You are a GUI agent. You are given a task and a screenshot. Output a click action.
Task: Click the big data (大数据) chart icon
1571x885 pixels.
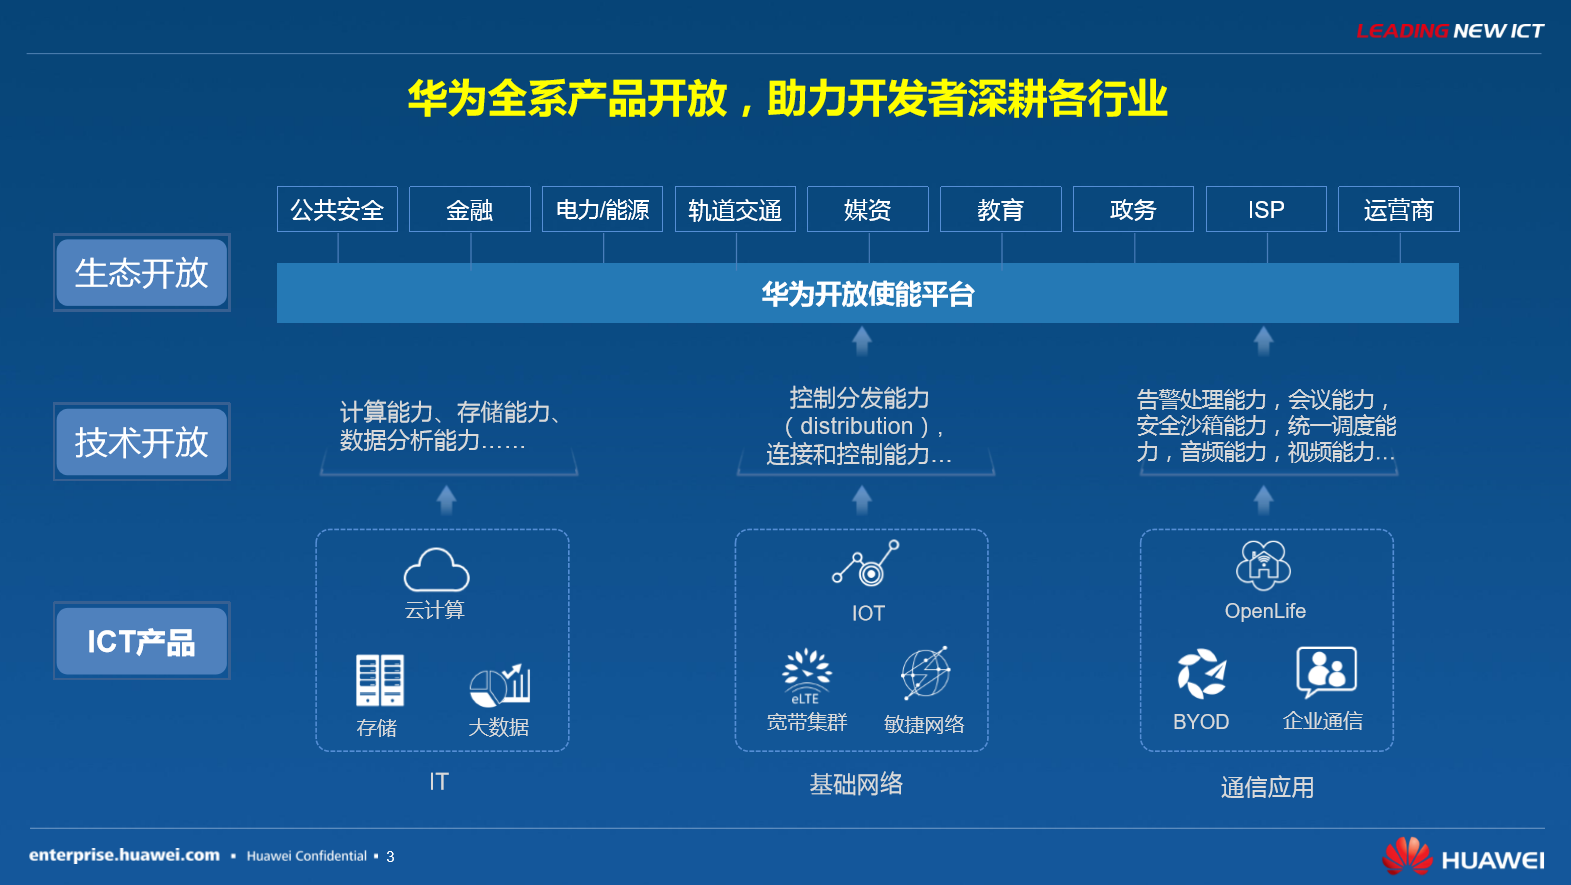click(500, 684)
